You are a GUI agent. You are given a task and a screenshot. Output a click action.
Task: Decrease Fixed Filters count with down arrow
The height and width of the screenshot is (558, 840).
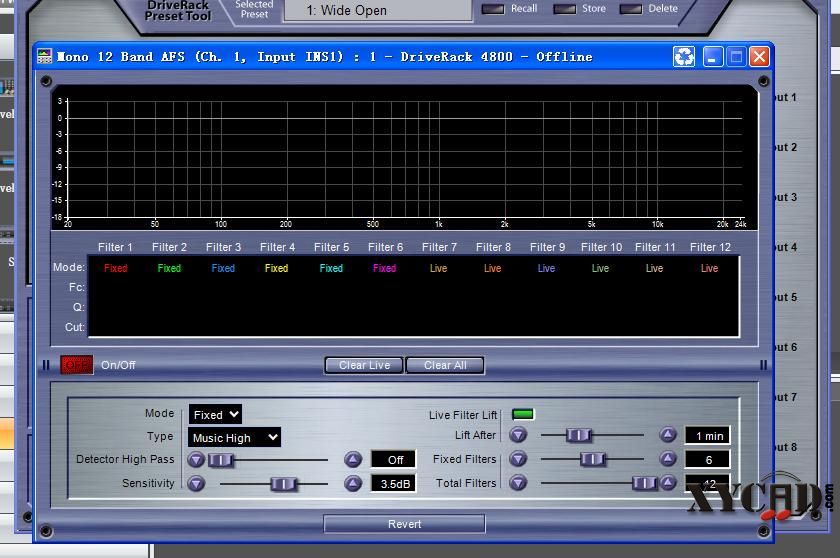pyautogui.click(x=518, y=459)
